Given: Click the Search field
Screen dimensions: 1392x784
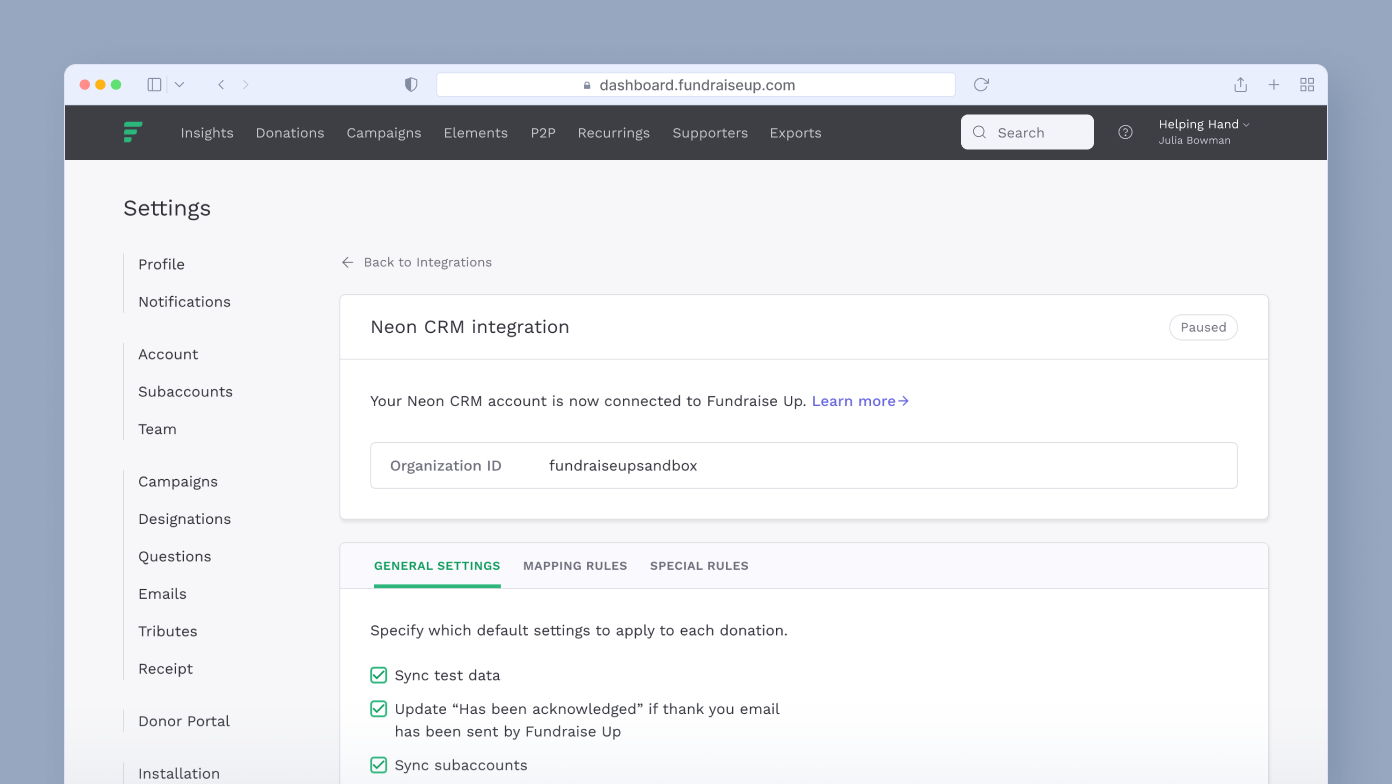Looking at the screenshot, I should [x=1027, y=132].
